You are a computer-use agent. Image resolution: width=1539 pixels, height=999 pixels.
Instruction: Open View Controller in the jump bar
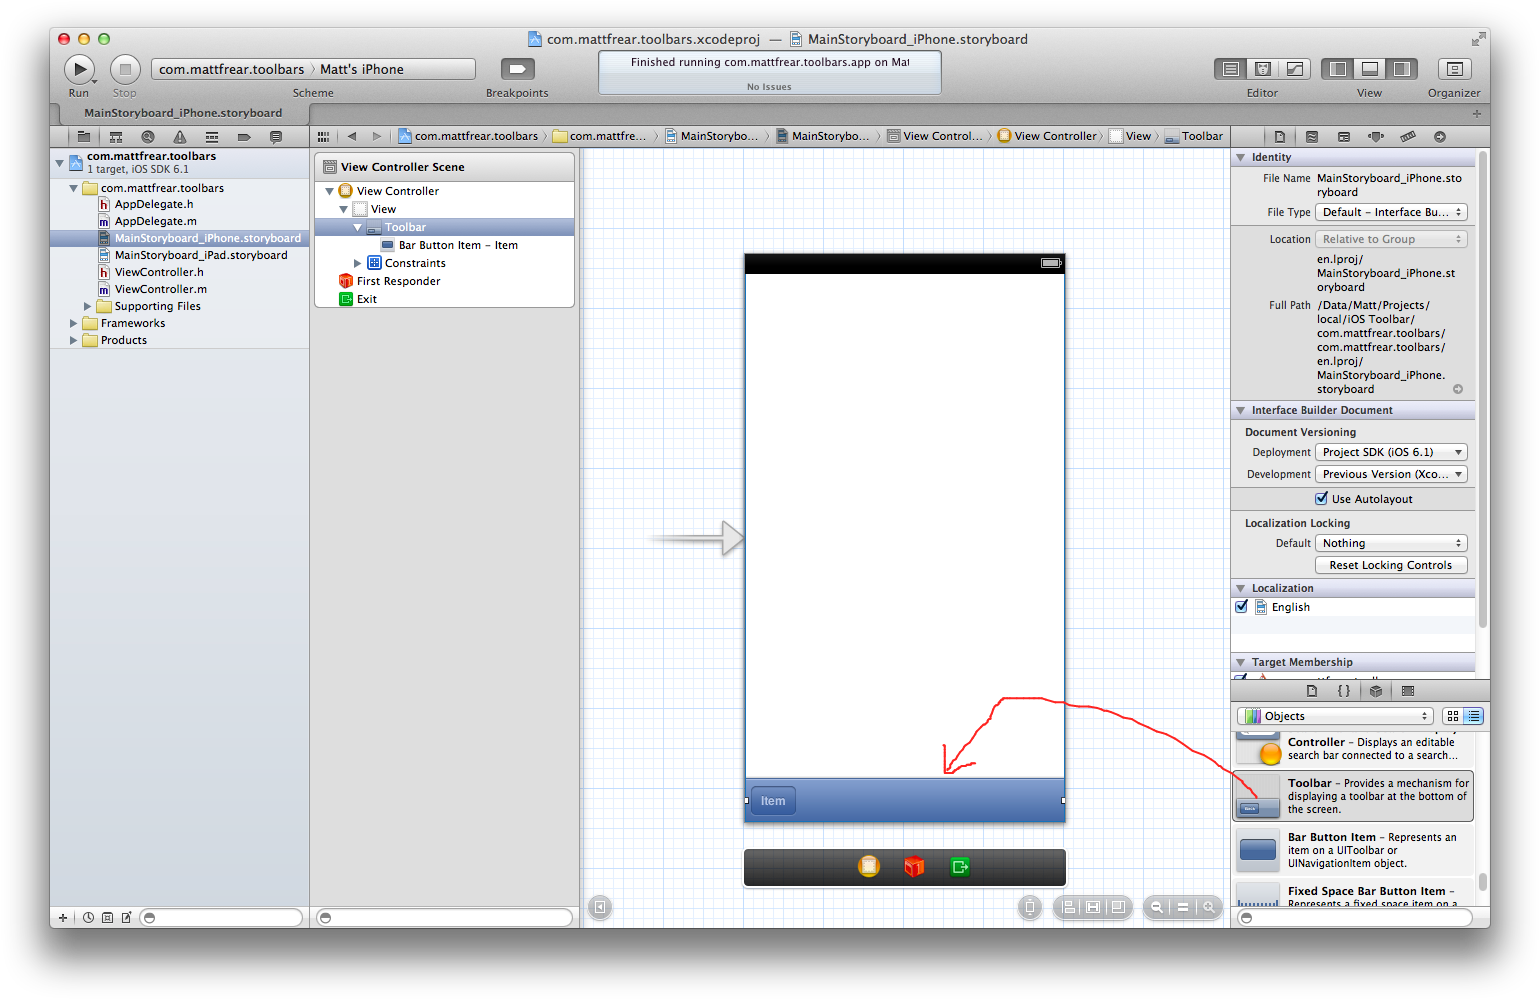[1054, 135]
